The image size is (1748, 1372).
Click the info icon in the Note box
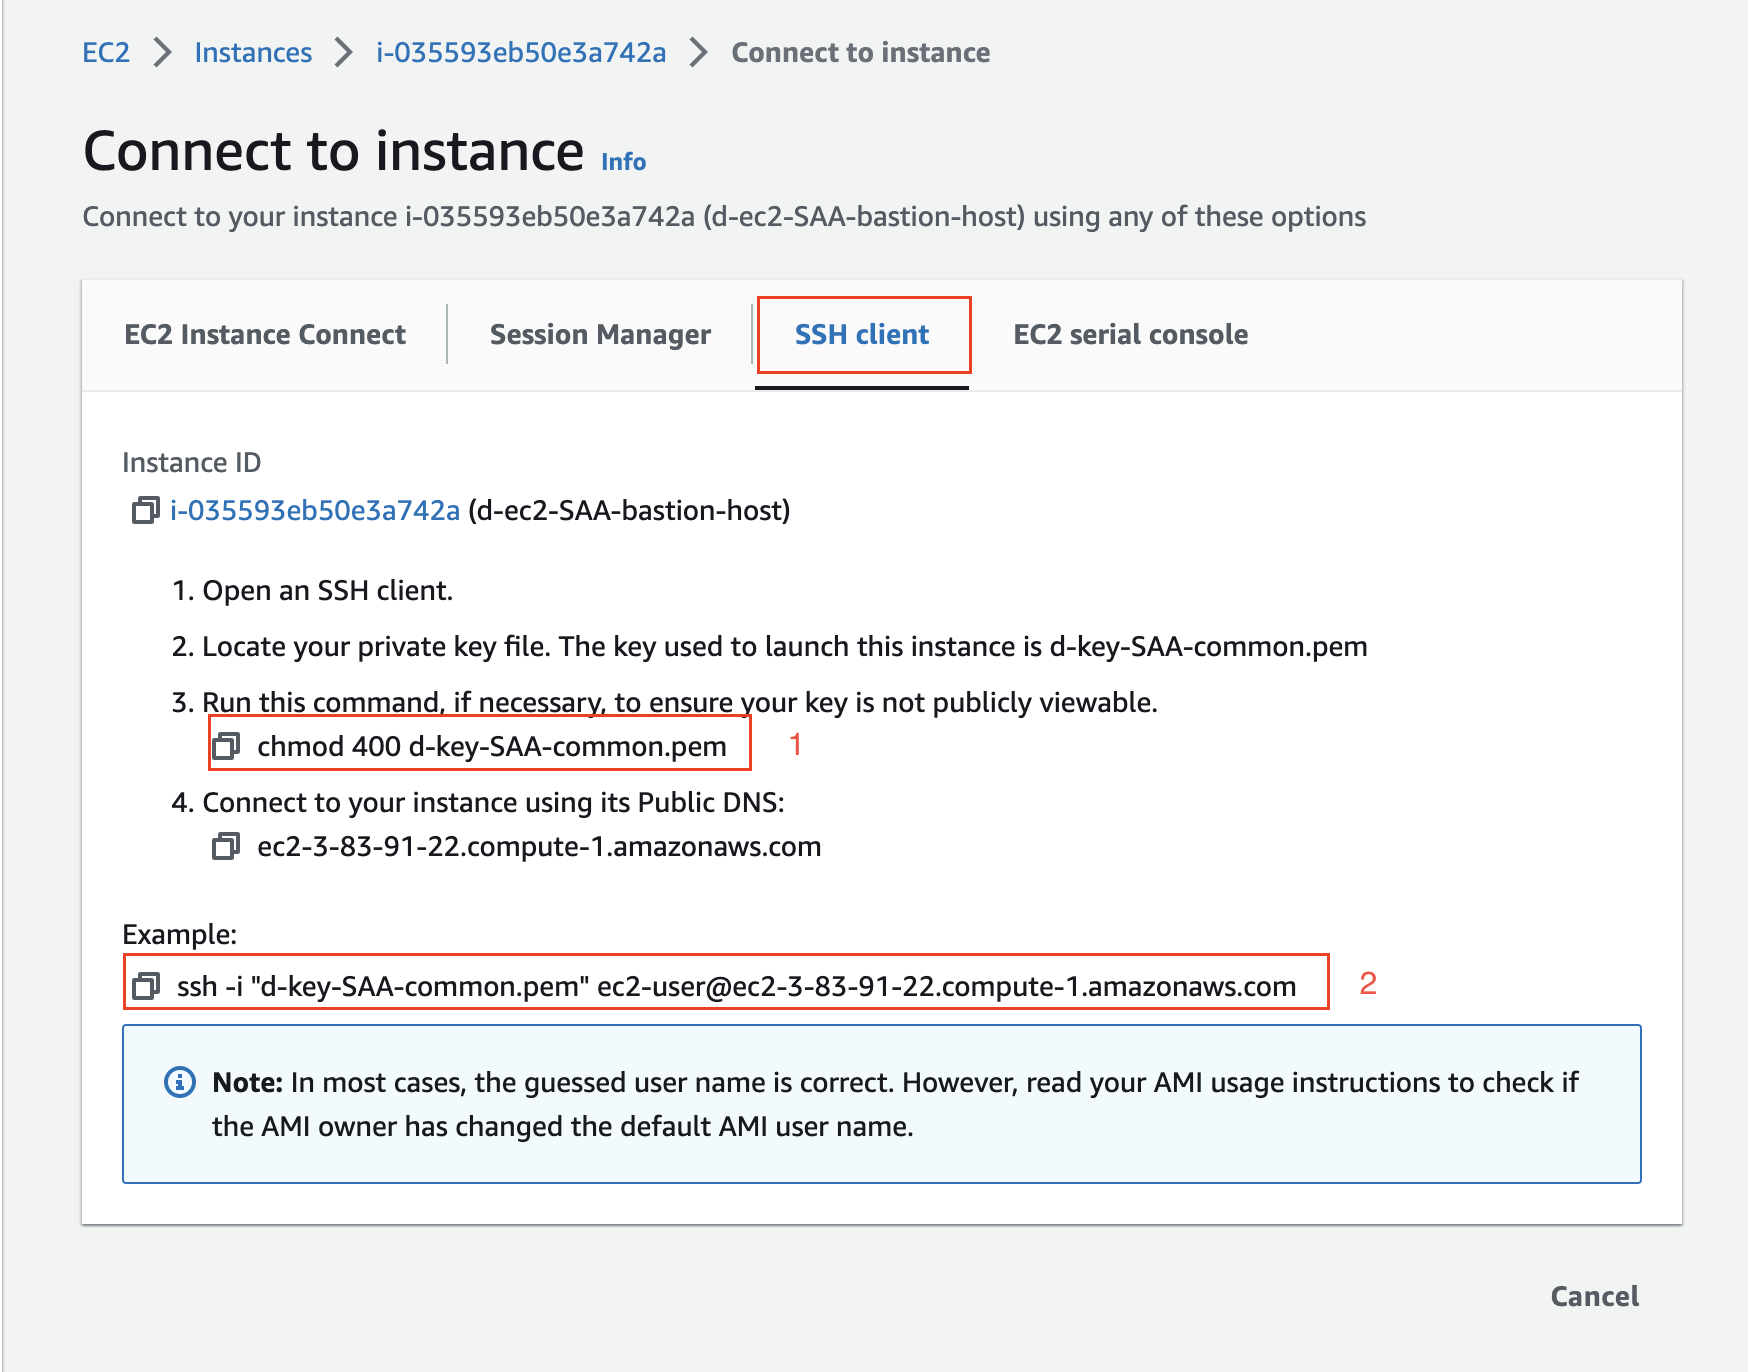click(x=179, y=1083)
